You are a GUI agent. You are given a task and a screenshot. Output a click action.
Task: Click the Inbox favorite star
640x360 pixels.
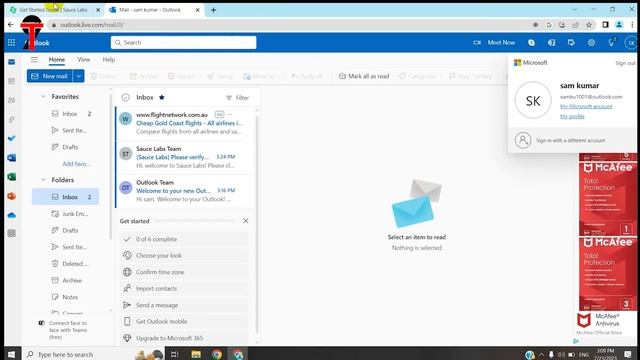point(162,97)
